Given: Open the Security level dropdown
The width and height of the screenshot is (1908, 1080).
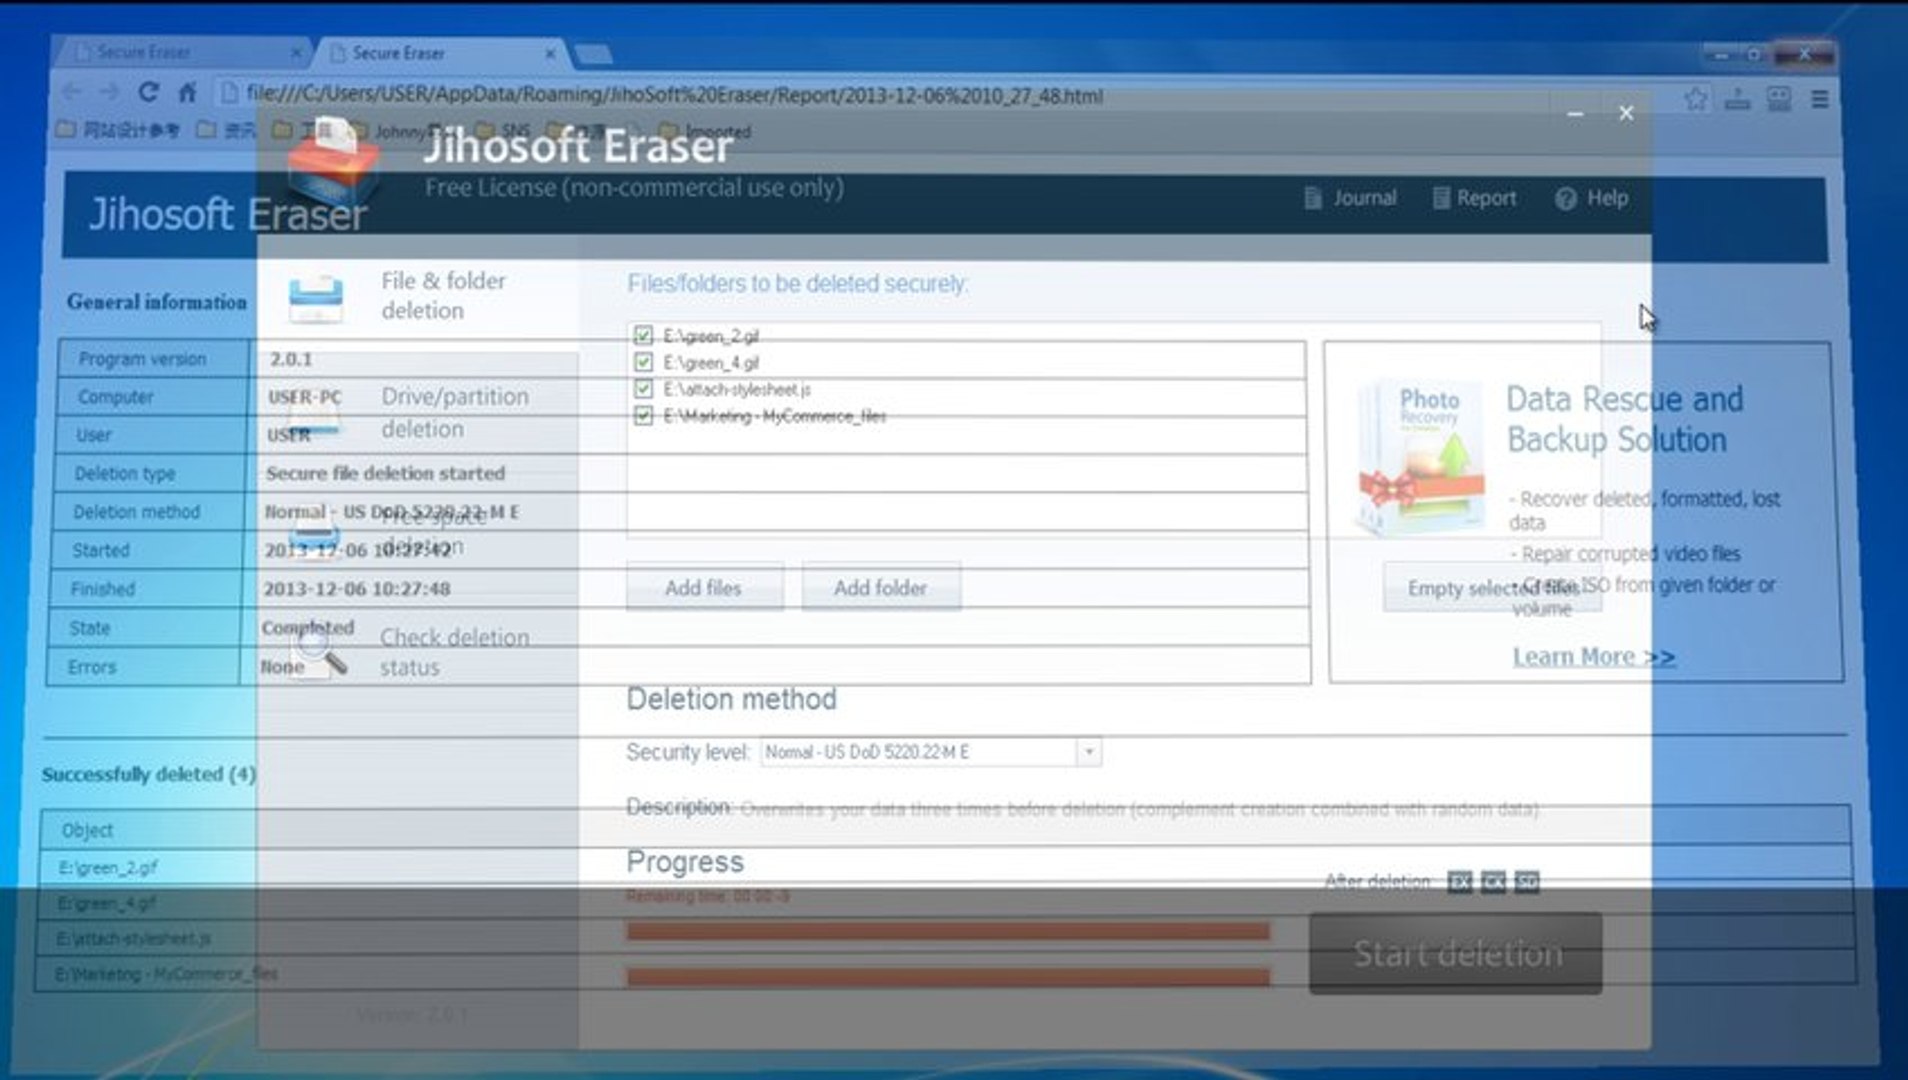Looking at the screenshot, I should point(930,752).
